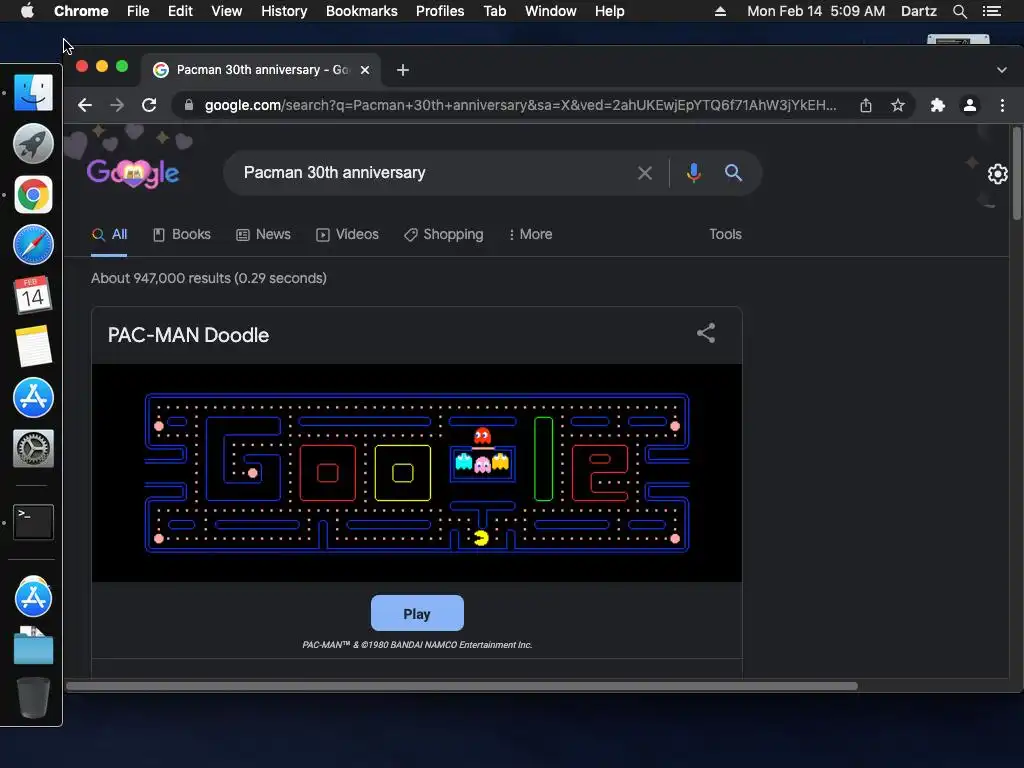Open Terminal from the dock
1024x768 pixels.
tap(33, 521)
